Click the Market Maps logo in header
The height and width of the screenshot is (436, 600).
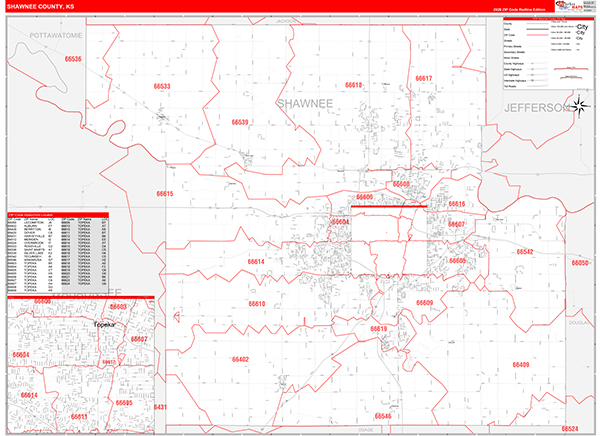coord(568,5)
